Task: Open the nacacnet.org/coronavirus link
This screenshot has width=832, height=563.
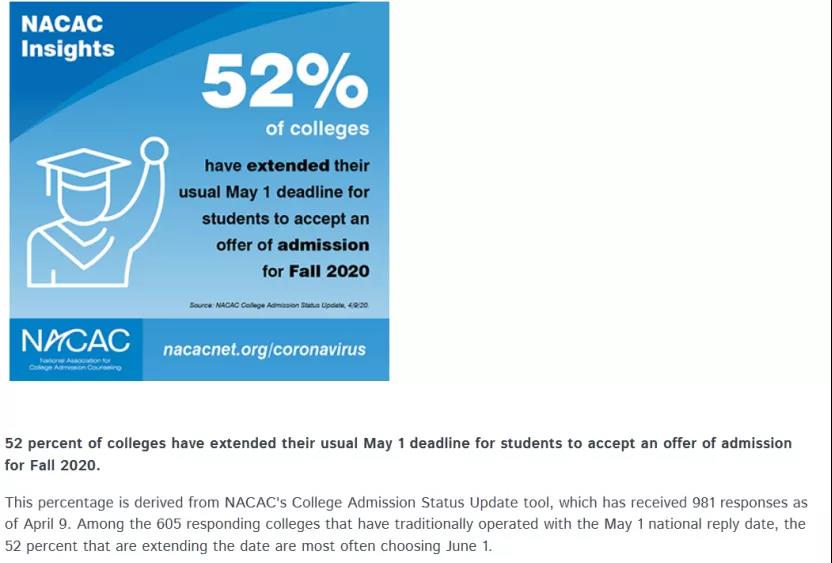Action: pos(264,349)
